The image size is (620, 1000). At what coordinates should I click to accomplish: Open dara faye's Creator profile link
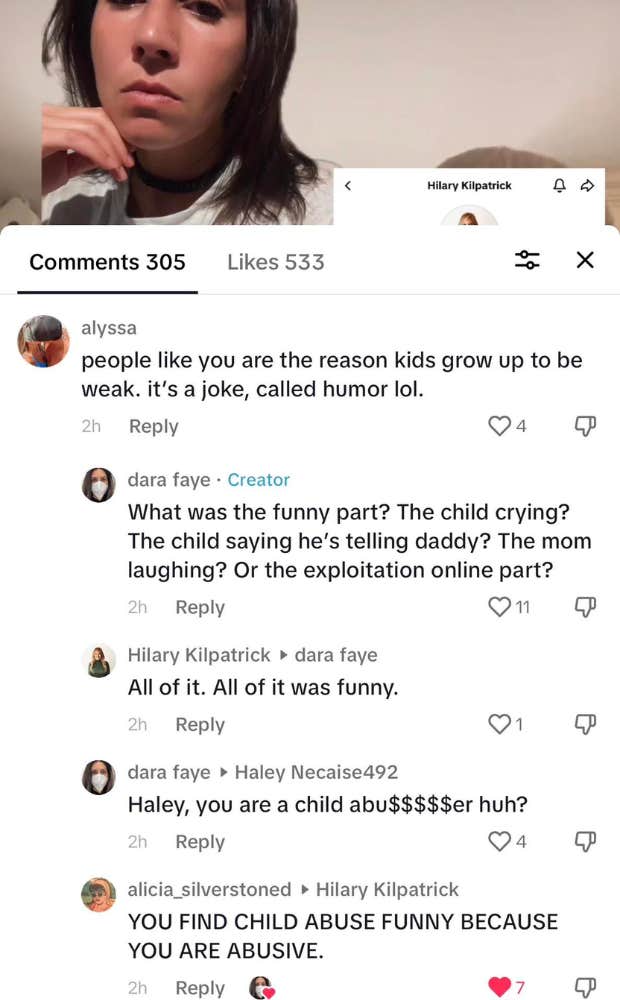(259, 480)
